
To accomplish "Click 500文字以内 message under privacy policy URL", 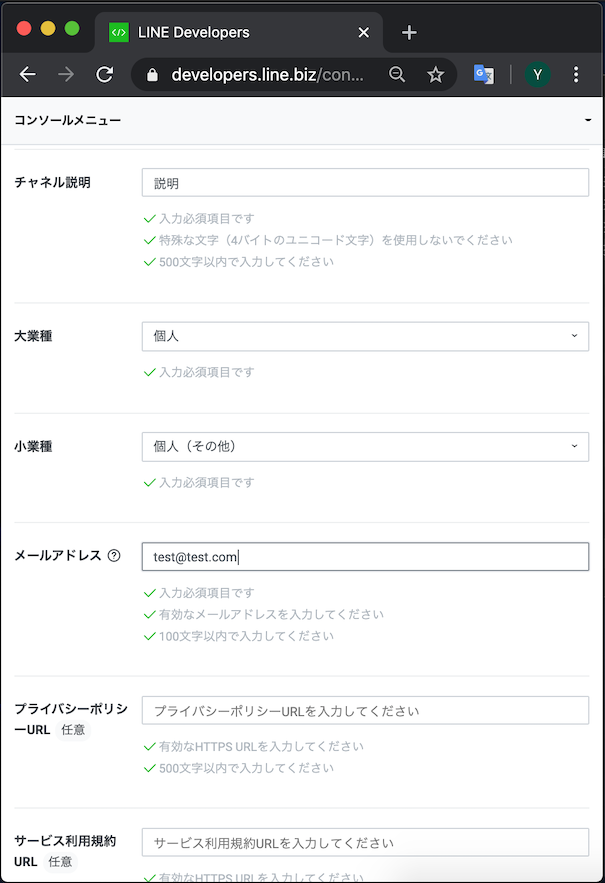I will 246,768.
